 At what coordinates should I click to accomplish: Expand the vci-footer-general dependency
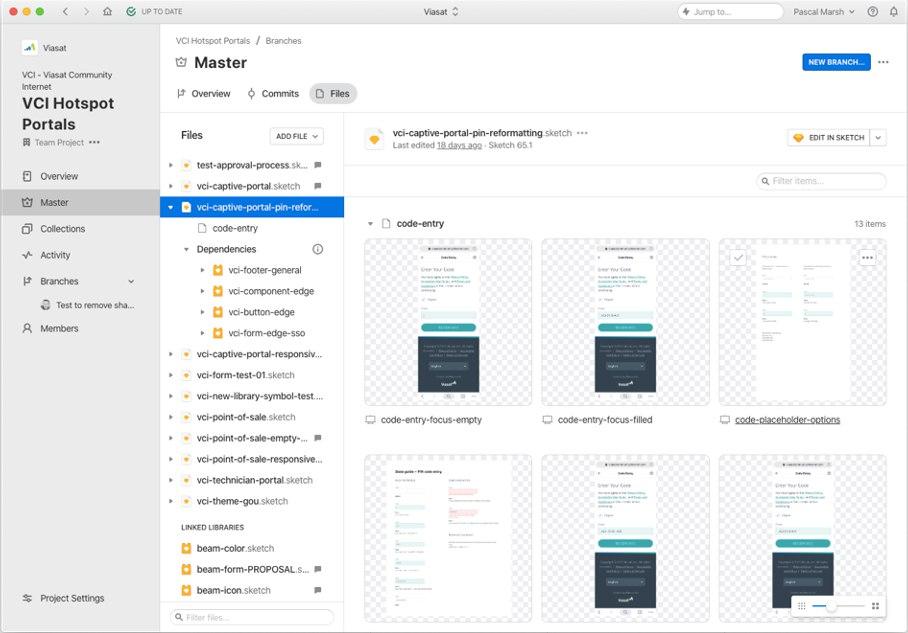(203, 270)
